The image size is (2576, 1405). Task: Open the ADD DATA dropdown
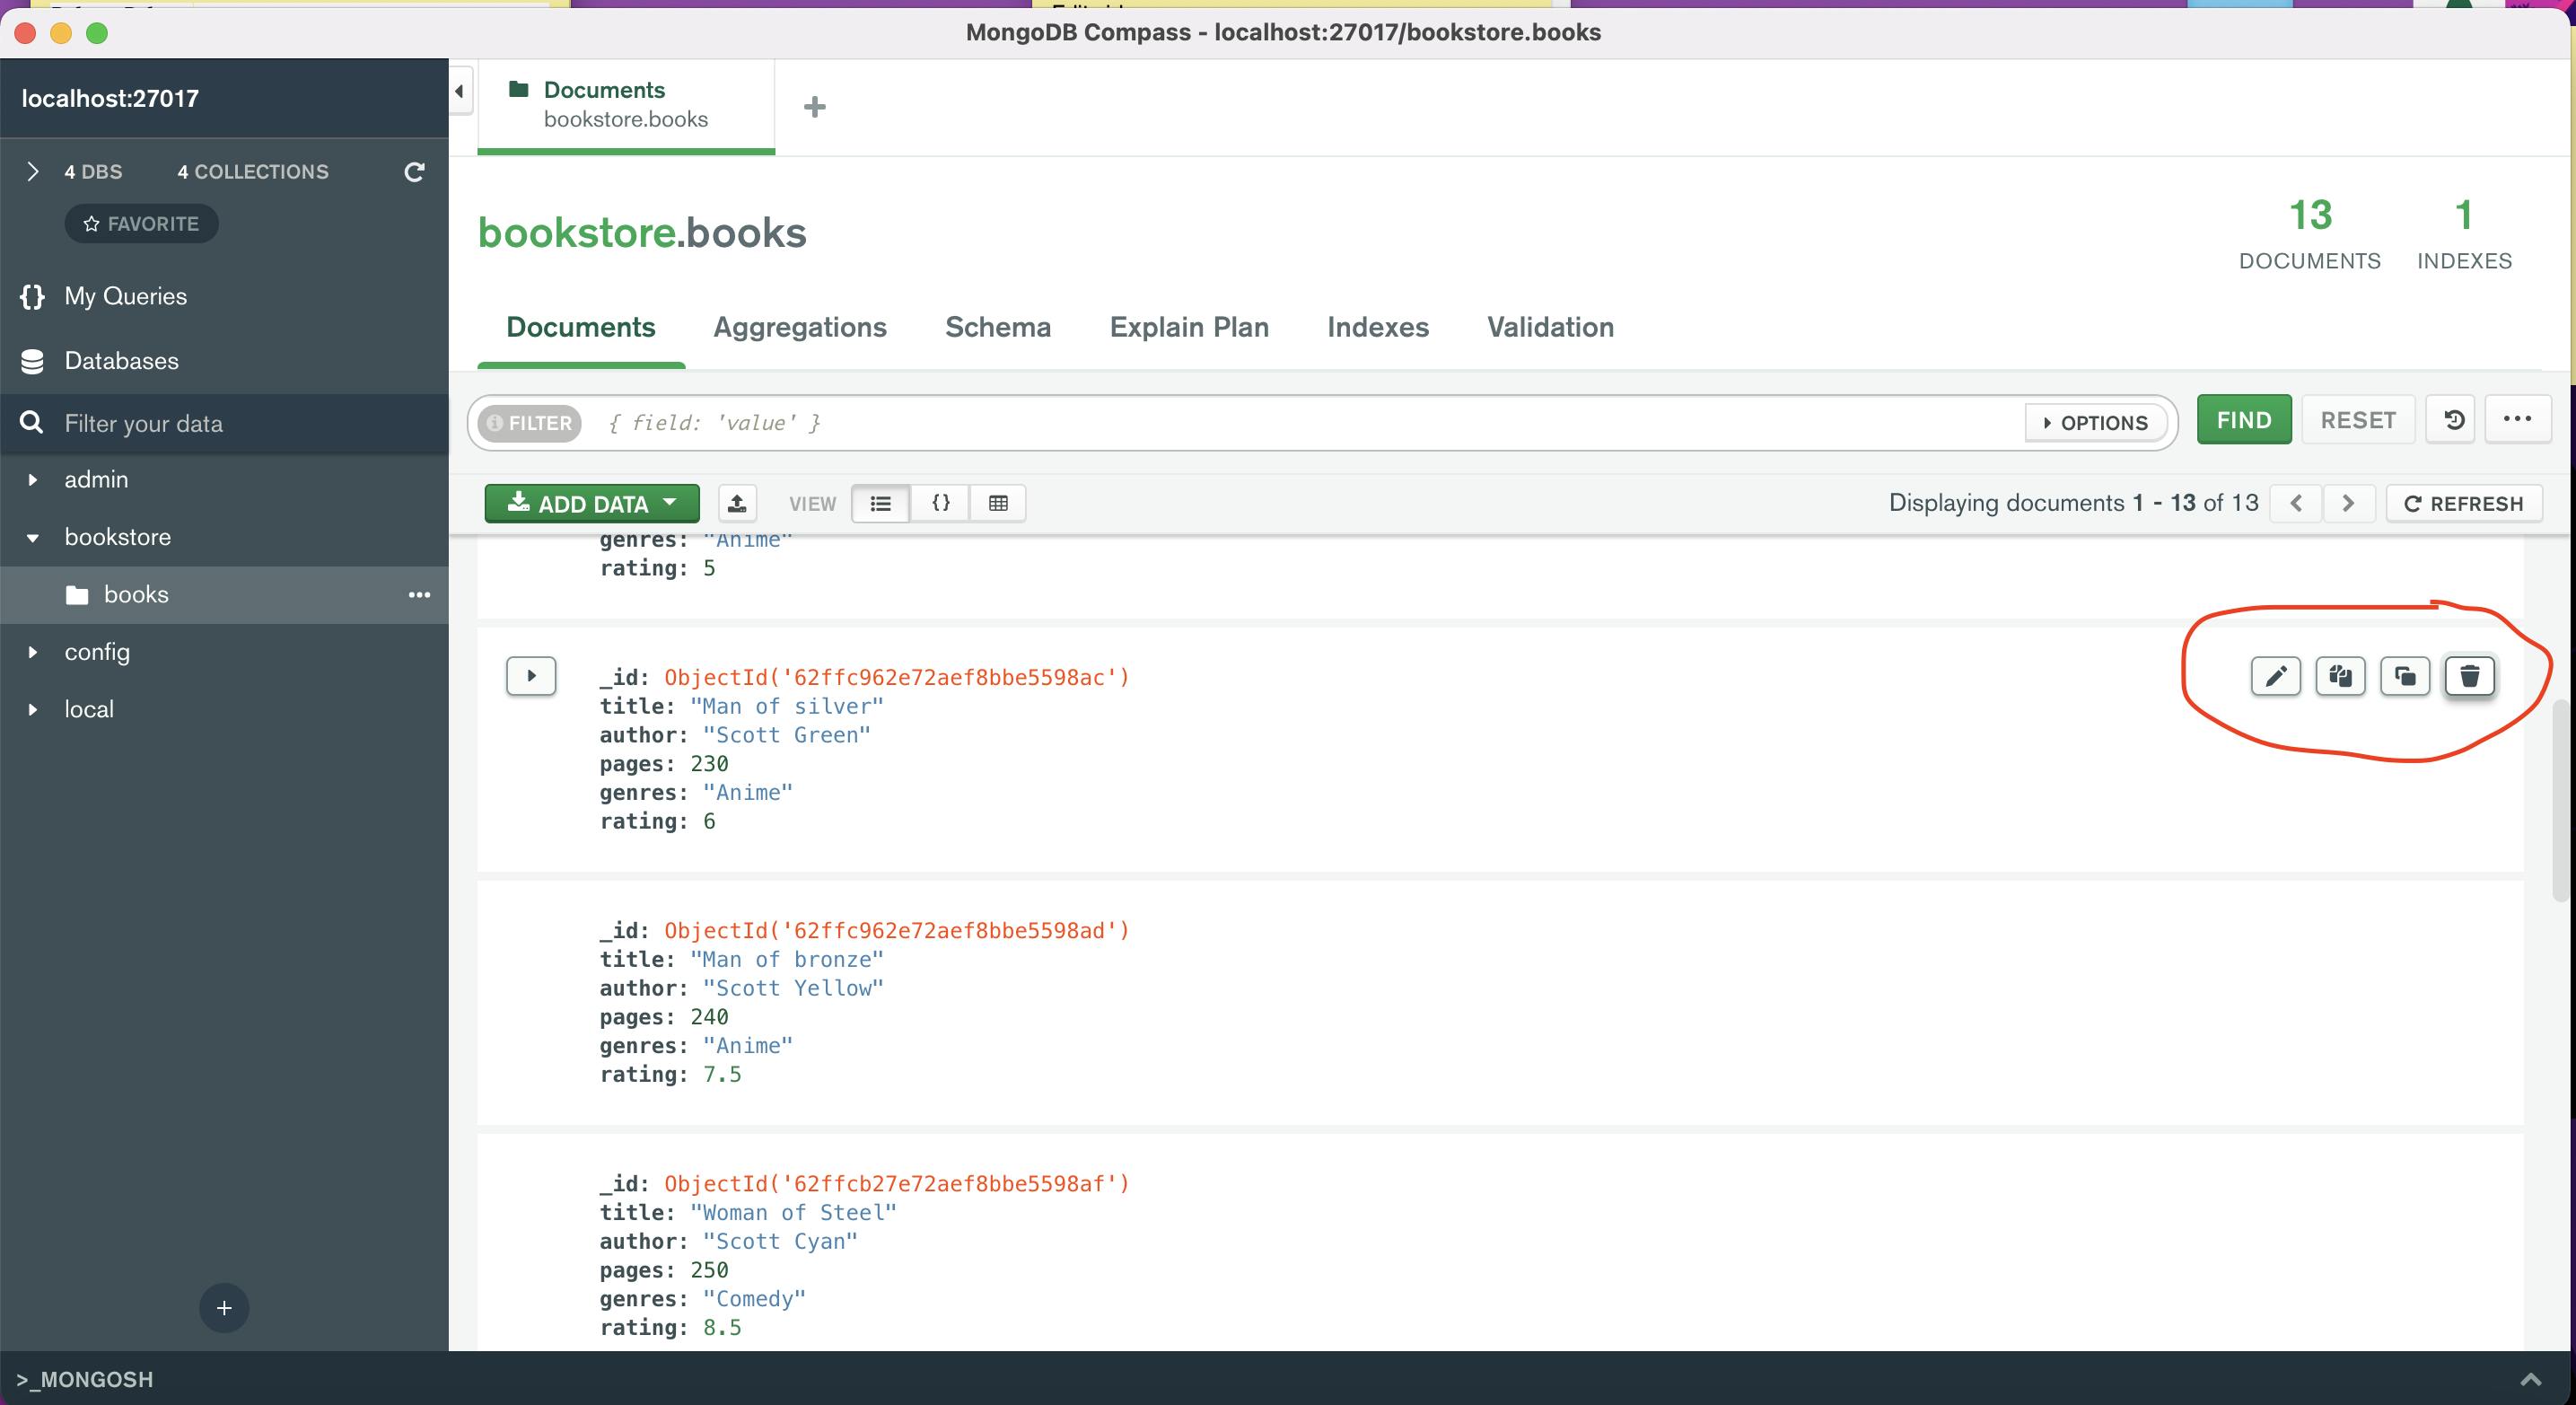tap(592, 503)
